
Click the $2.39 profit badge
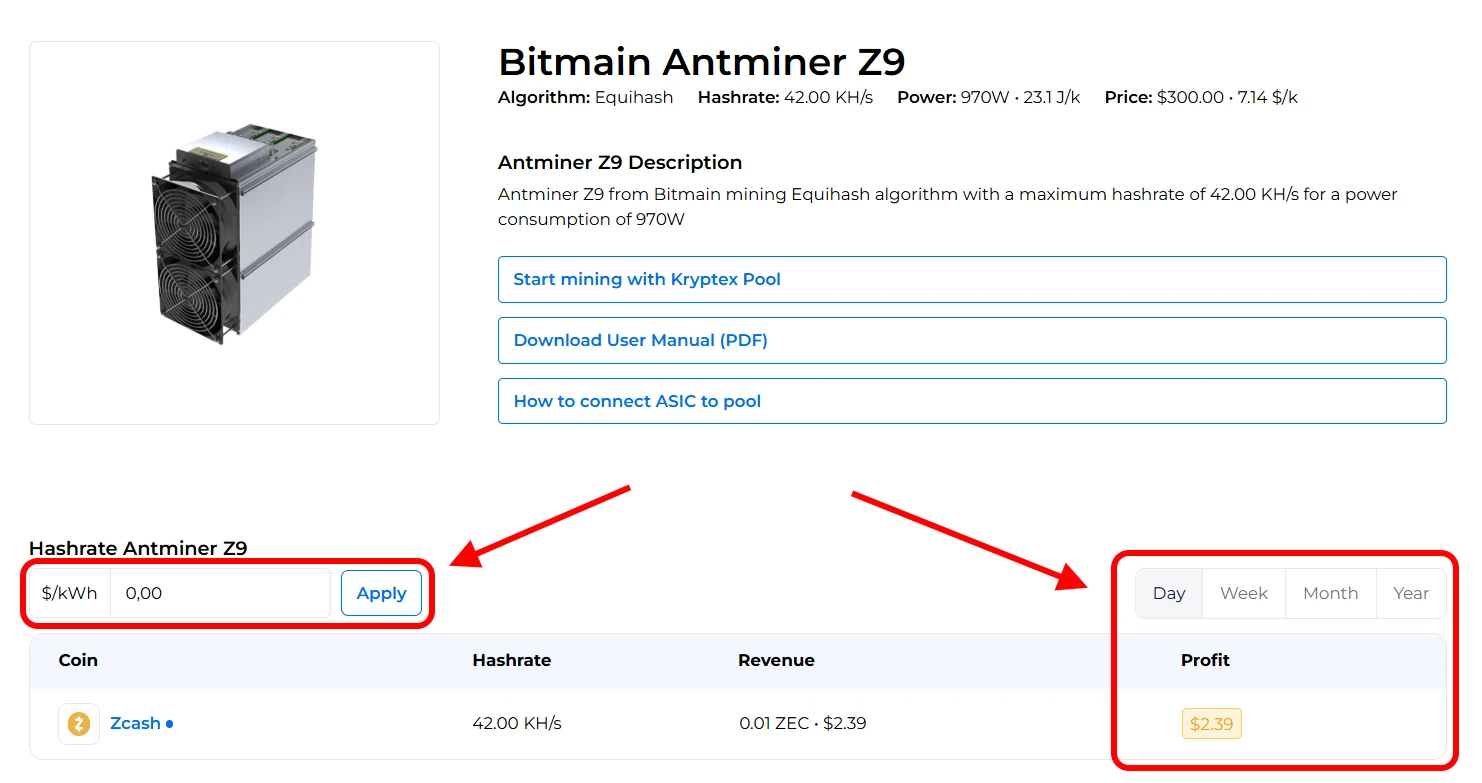[1210, 724]
